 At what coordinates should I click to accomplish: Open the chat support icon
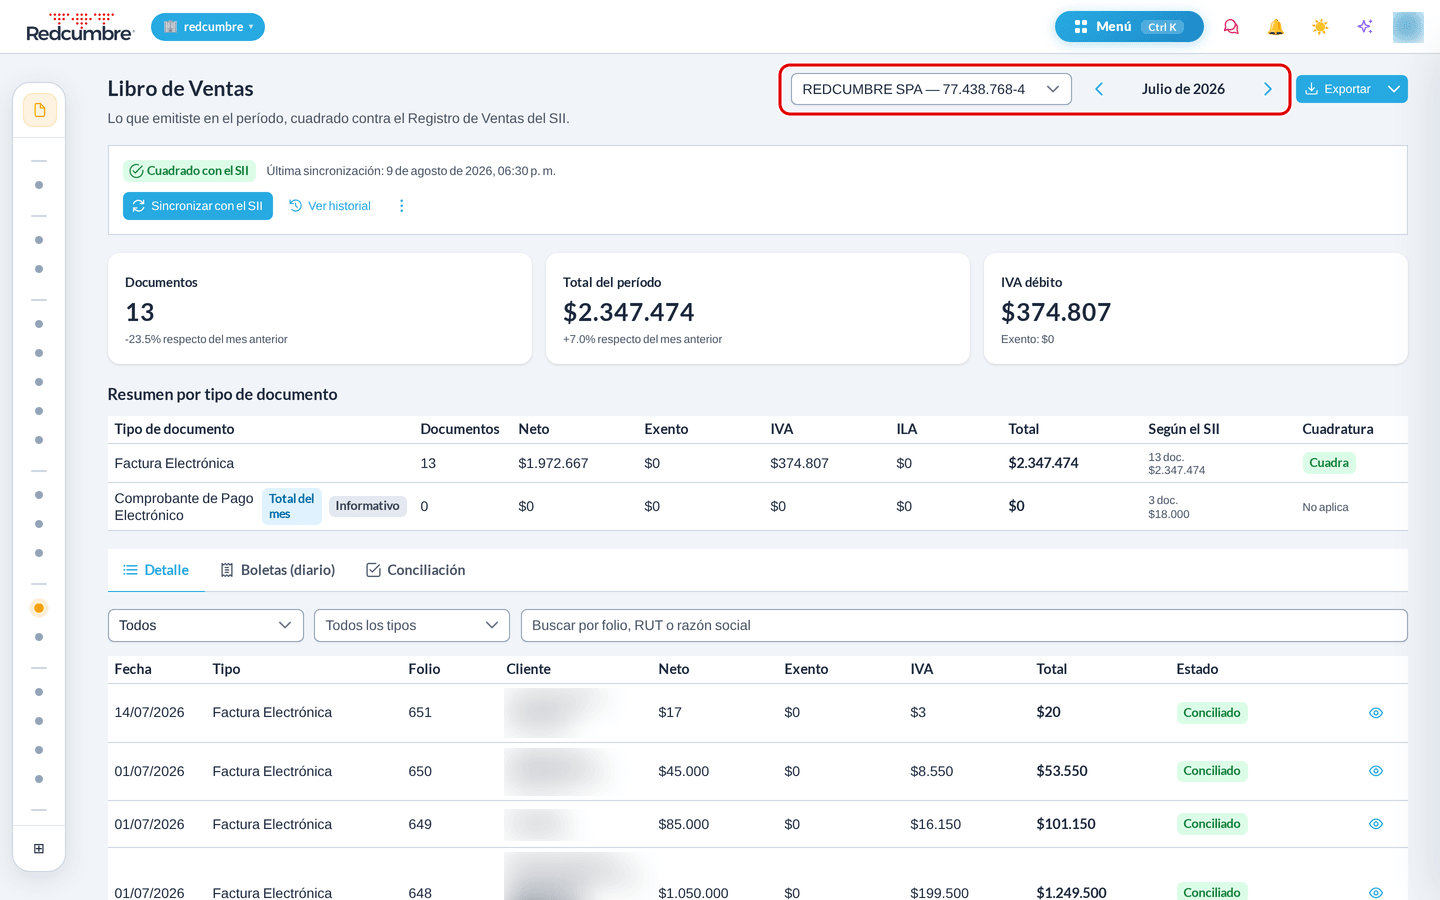click(1231, 27)
